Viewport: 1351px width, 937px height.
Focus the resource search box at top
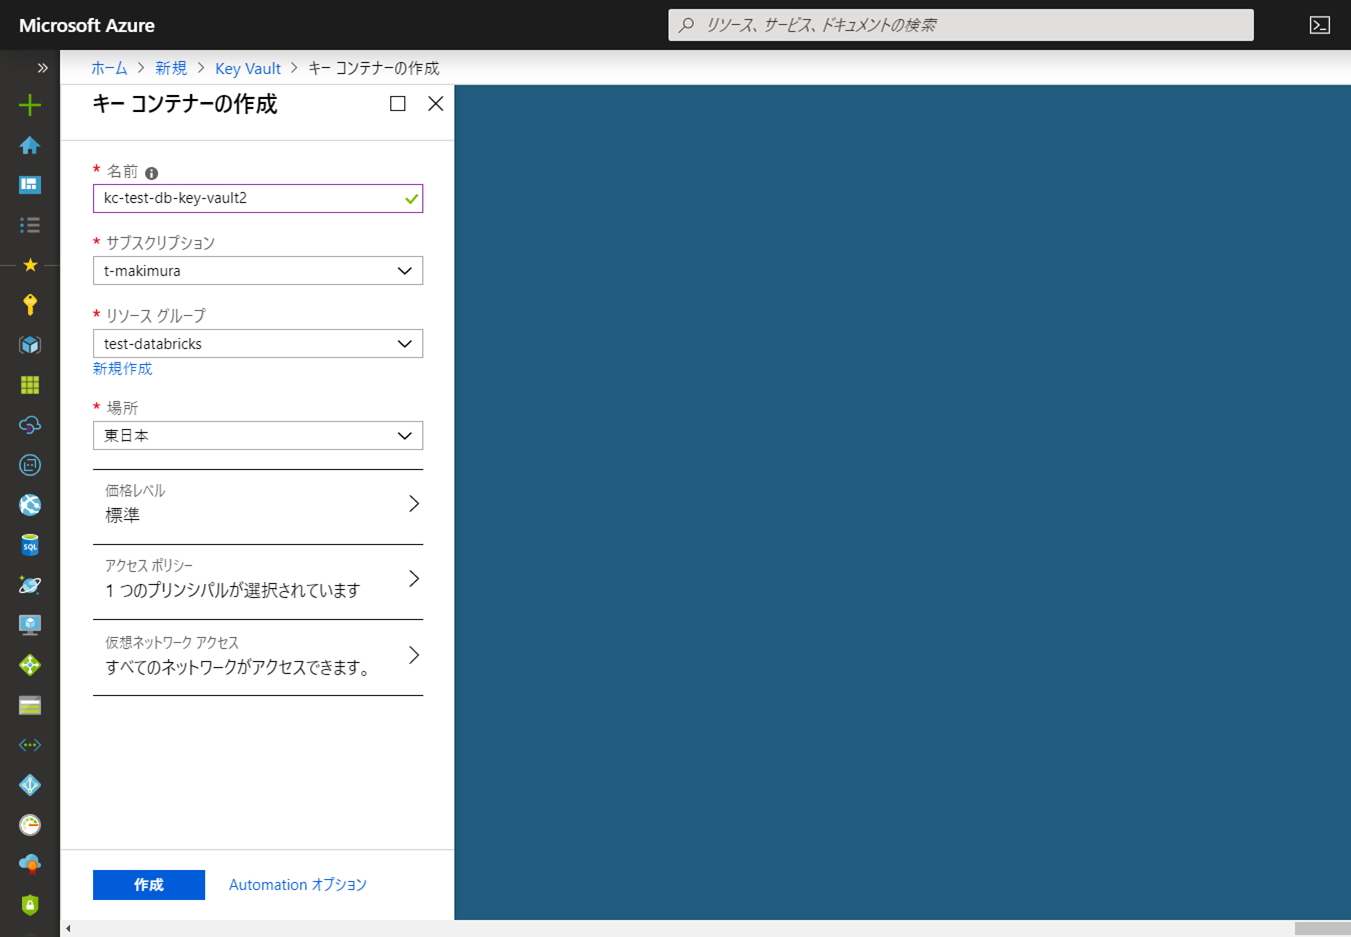coord(961,25)
